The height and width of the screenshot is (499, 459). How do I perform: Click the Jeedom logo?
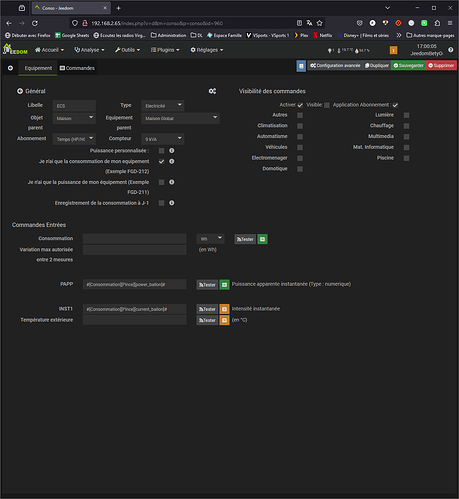pos(15,49)
